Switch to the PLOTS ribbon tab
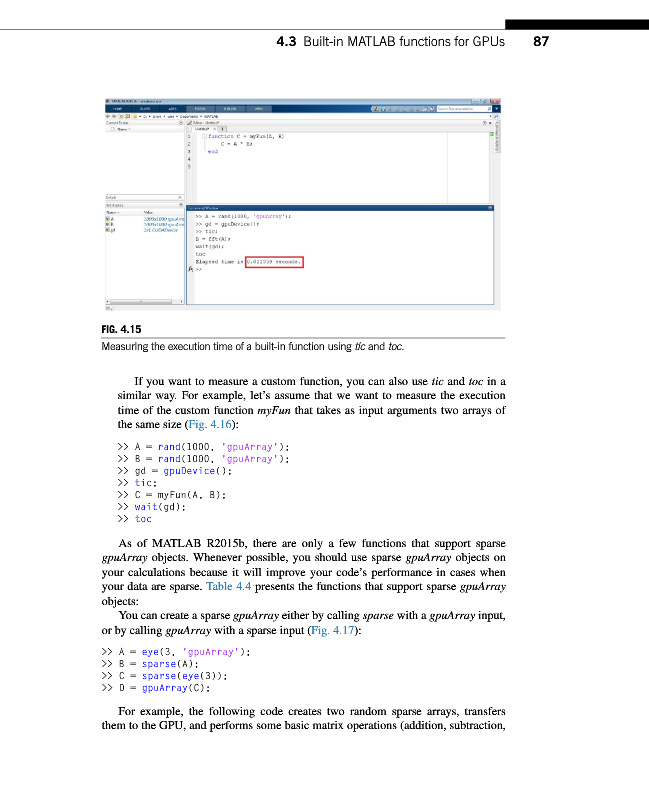649x800 pixels. (x=145, y=108)
